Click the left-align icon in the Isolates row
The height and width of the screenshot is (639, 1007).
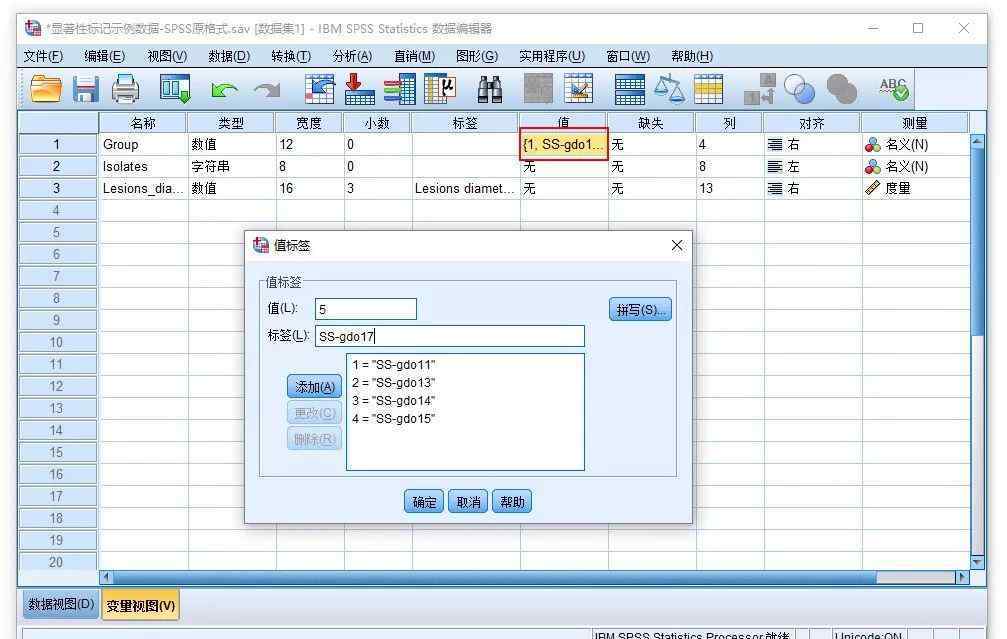[x=775, y=167]
